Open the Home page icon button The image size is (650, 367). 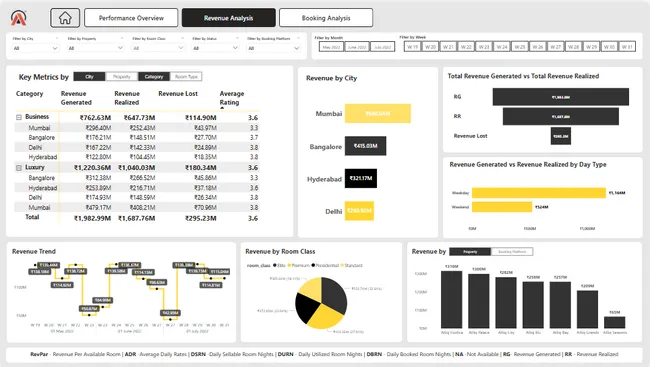65,18
